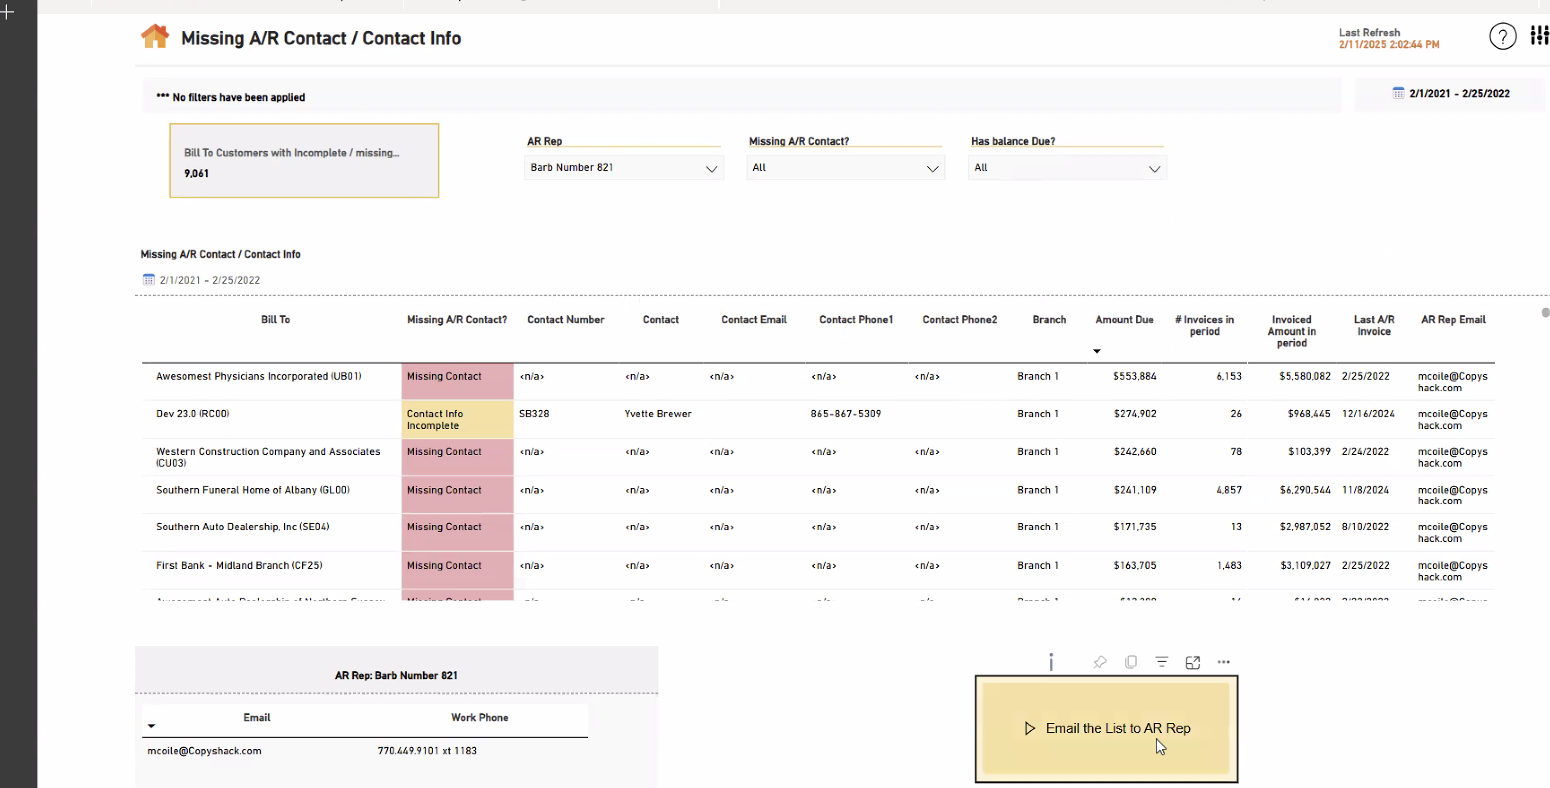The image size is (1550, 788).
Task: Click work phone 770.449.9101 xt 1183
Action: (427, 751)
